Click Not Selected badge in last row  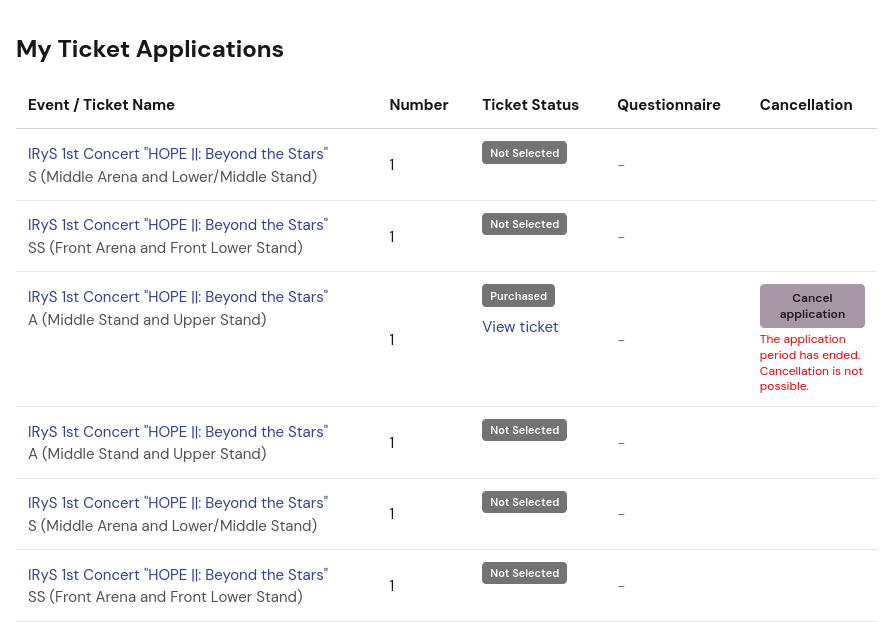point(525,573)
